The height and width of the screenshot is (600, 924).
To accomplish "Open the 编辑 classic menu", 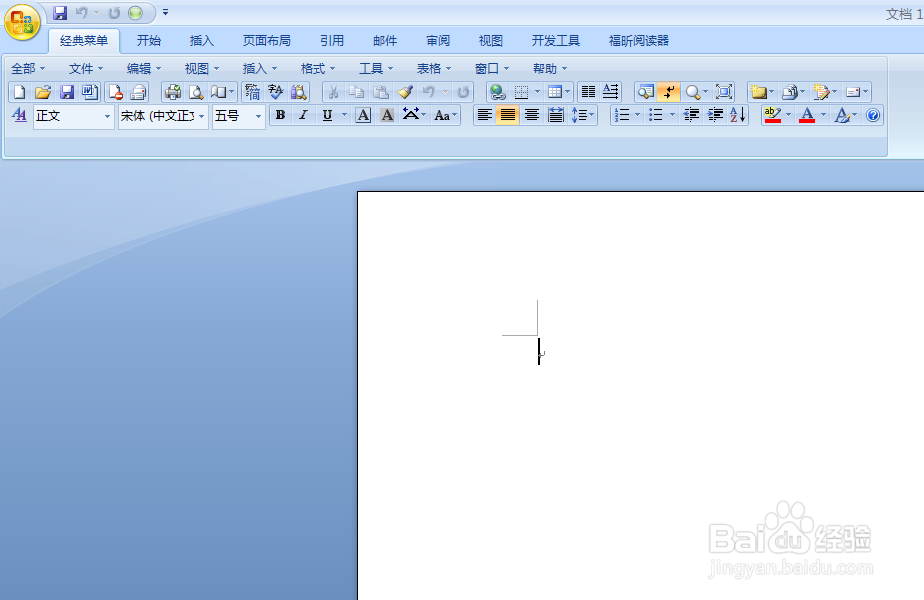I will click(x=144, y=69).
